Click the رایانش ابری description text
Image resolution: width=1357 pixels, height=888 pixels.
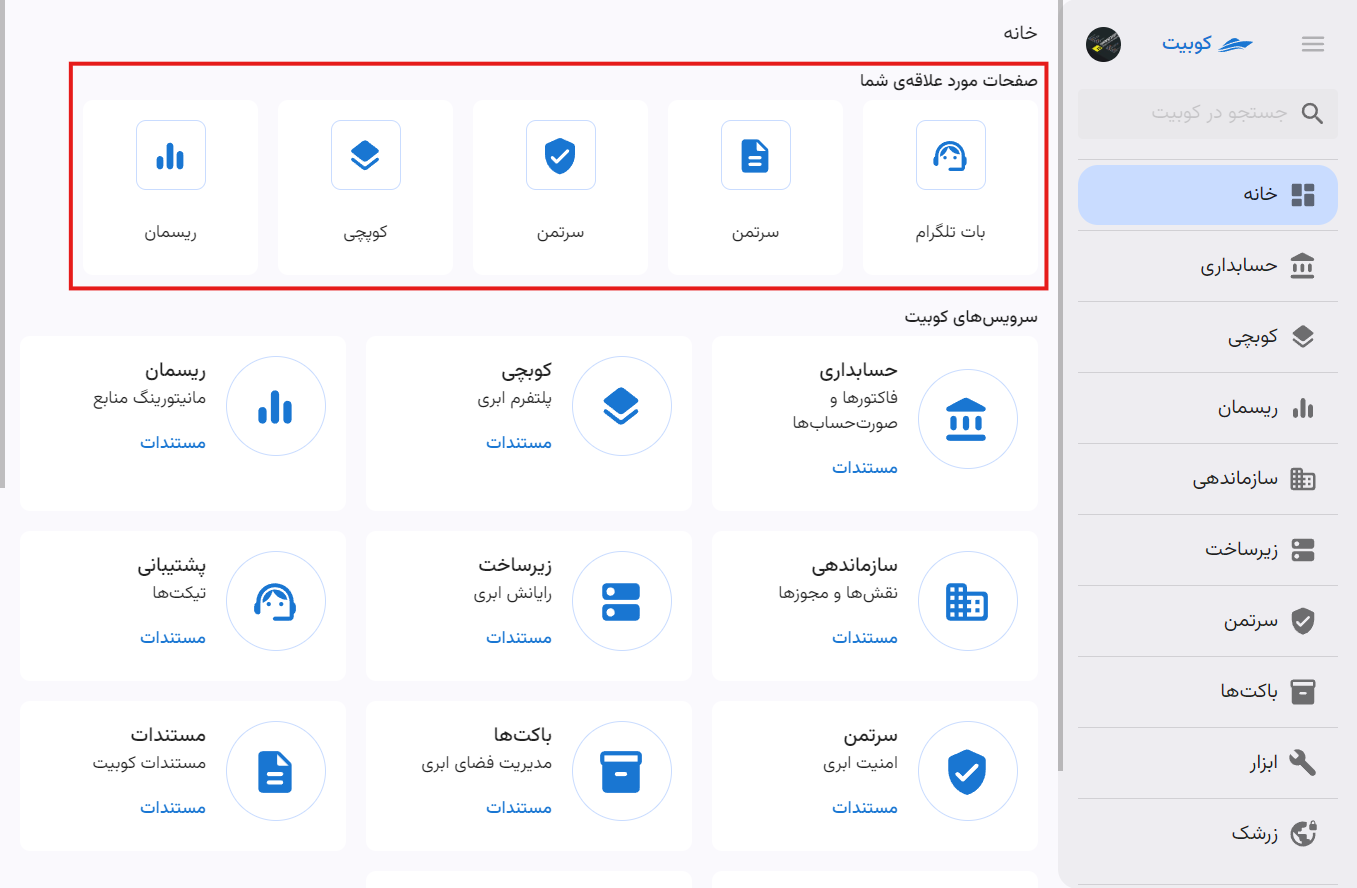click(513, 593)
